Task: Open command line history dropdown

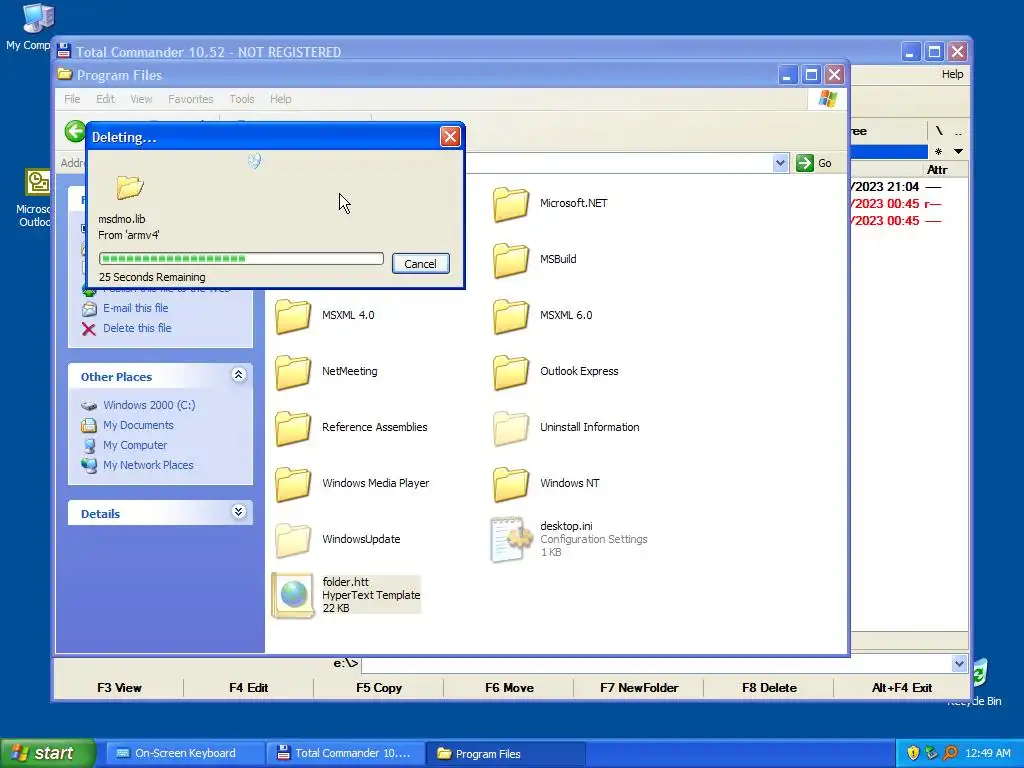Action: (959, 664)
